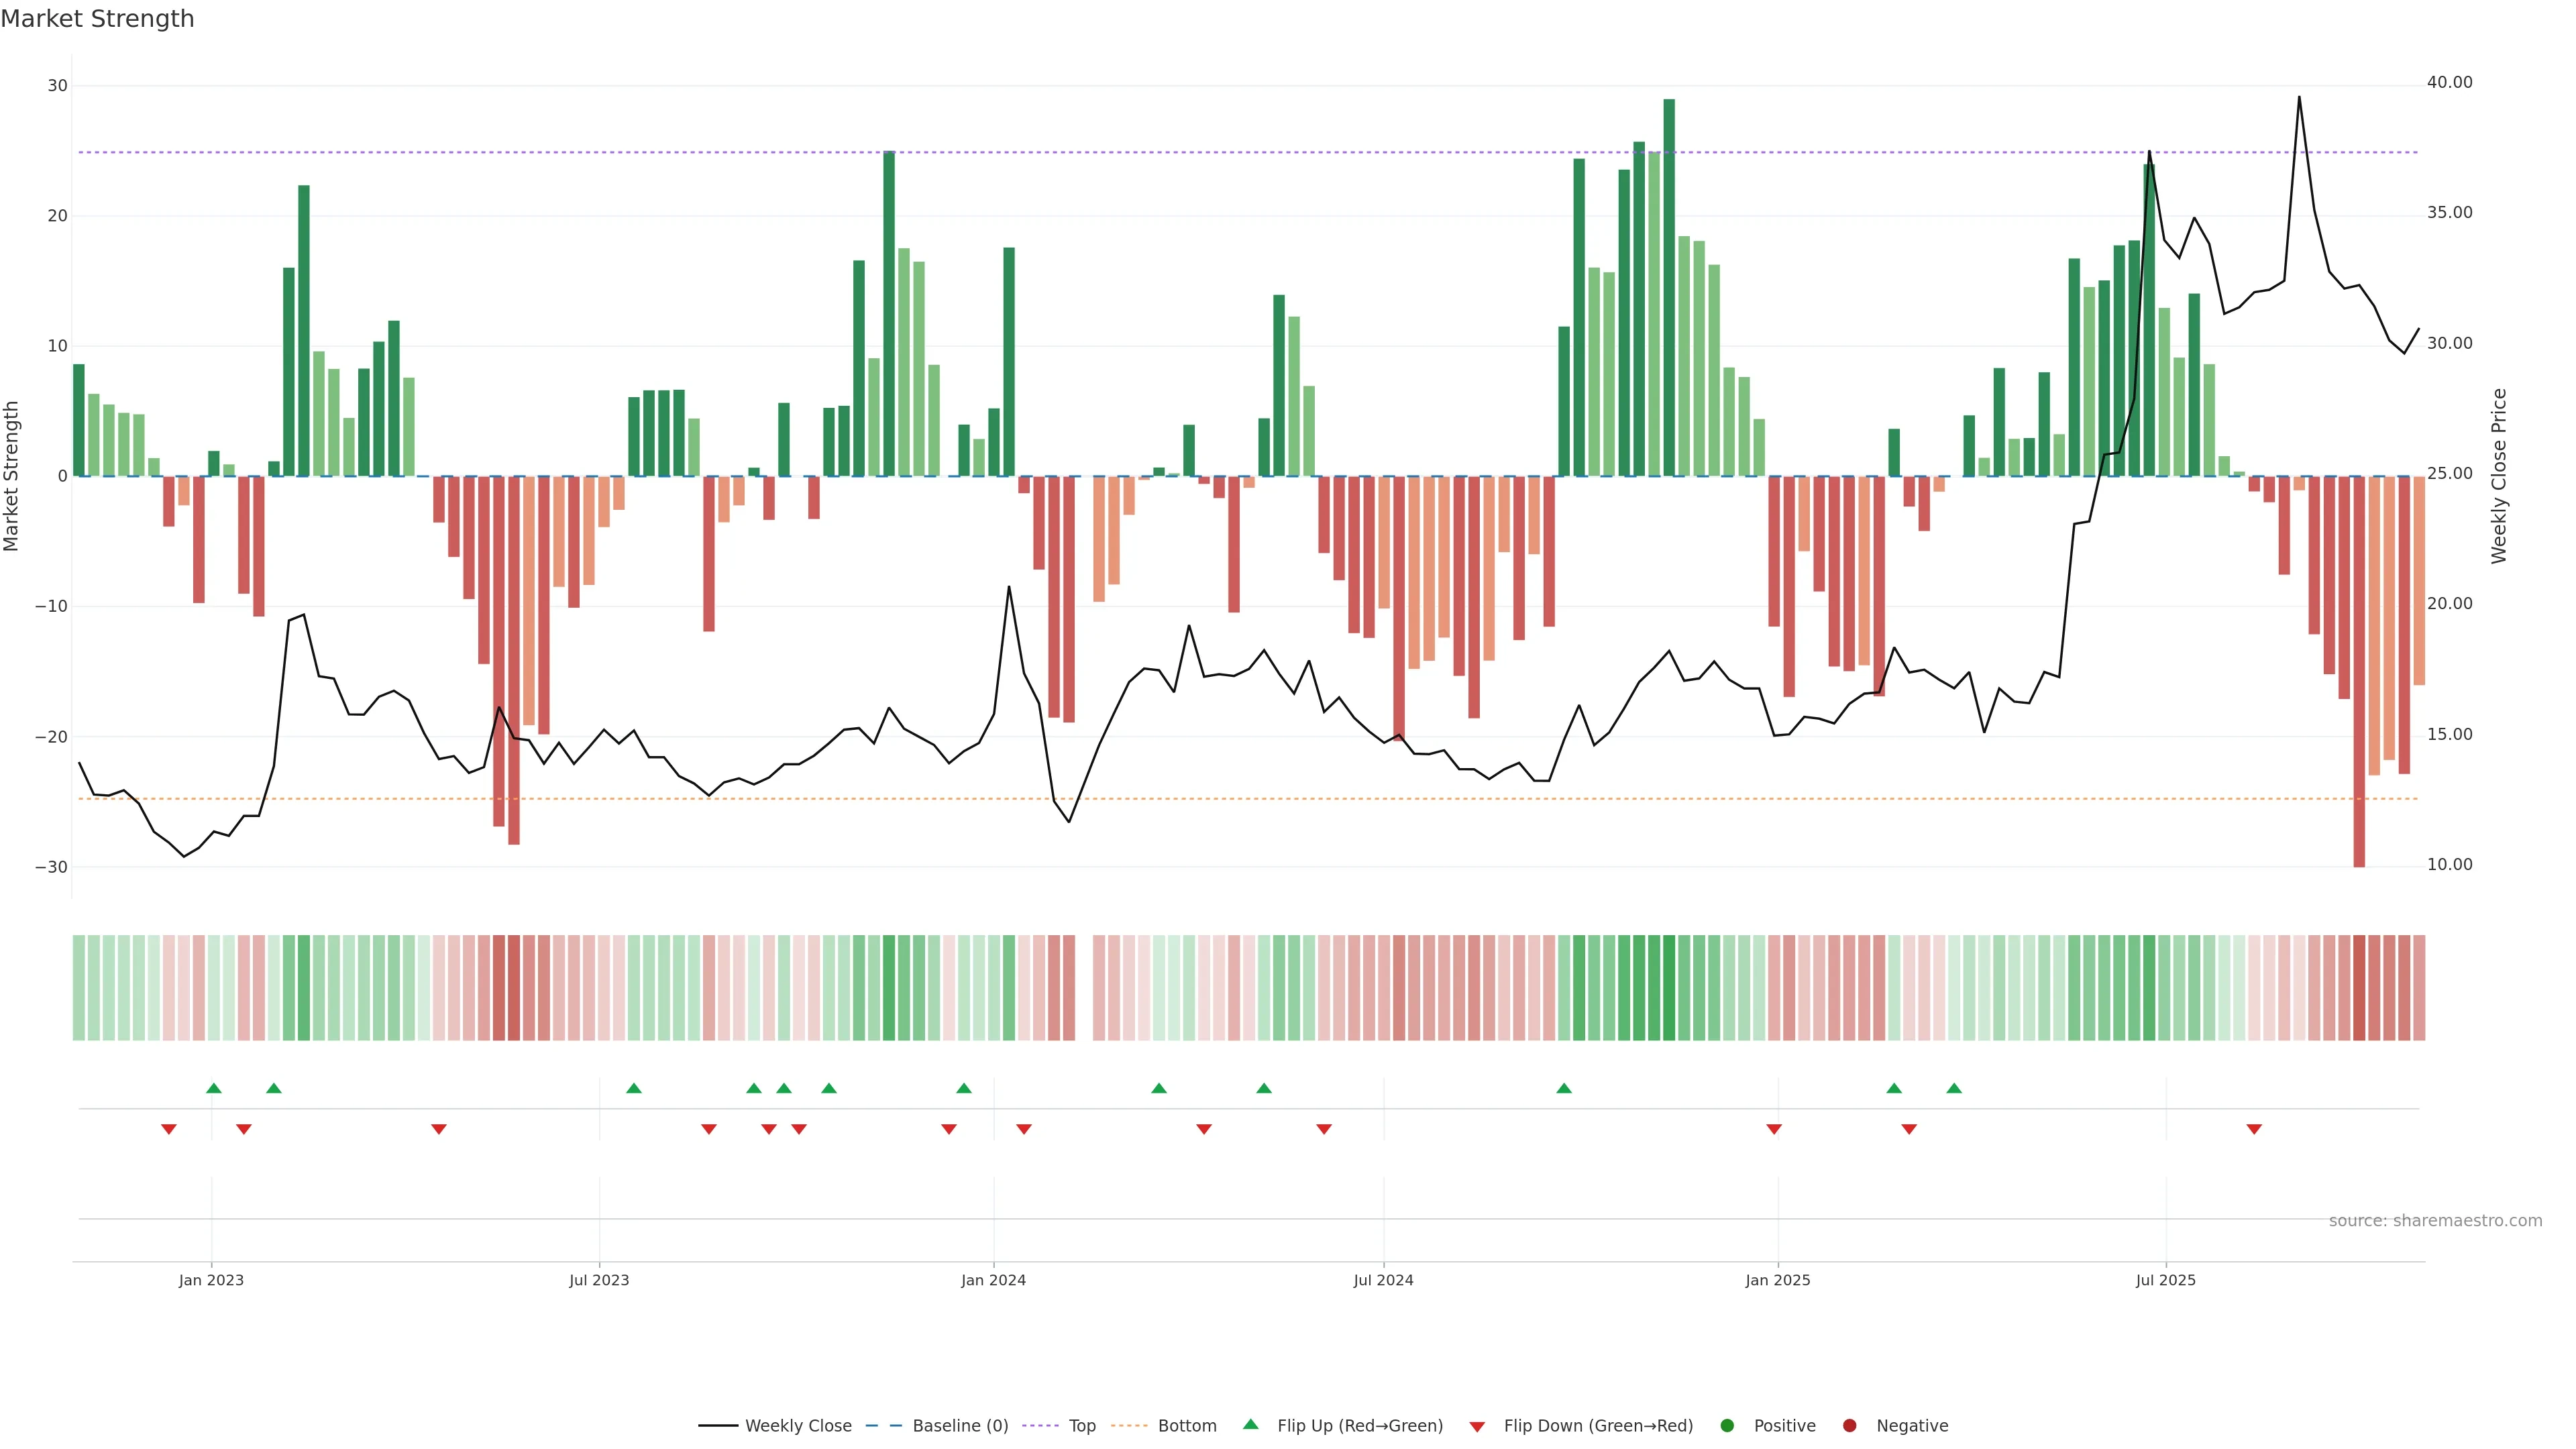Click the Flip Down red triangle legend icon

[x=1477, y=1427]
